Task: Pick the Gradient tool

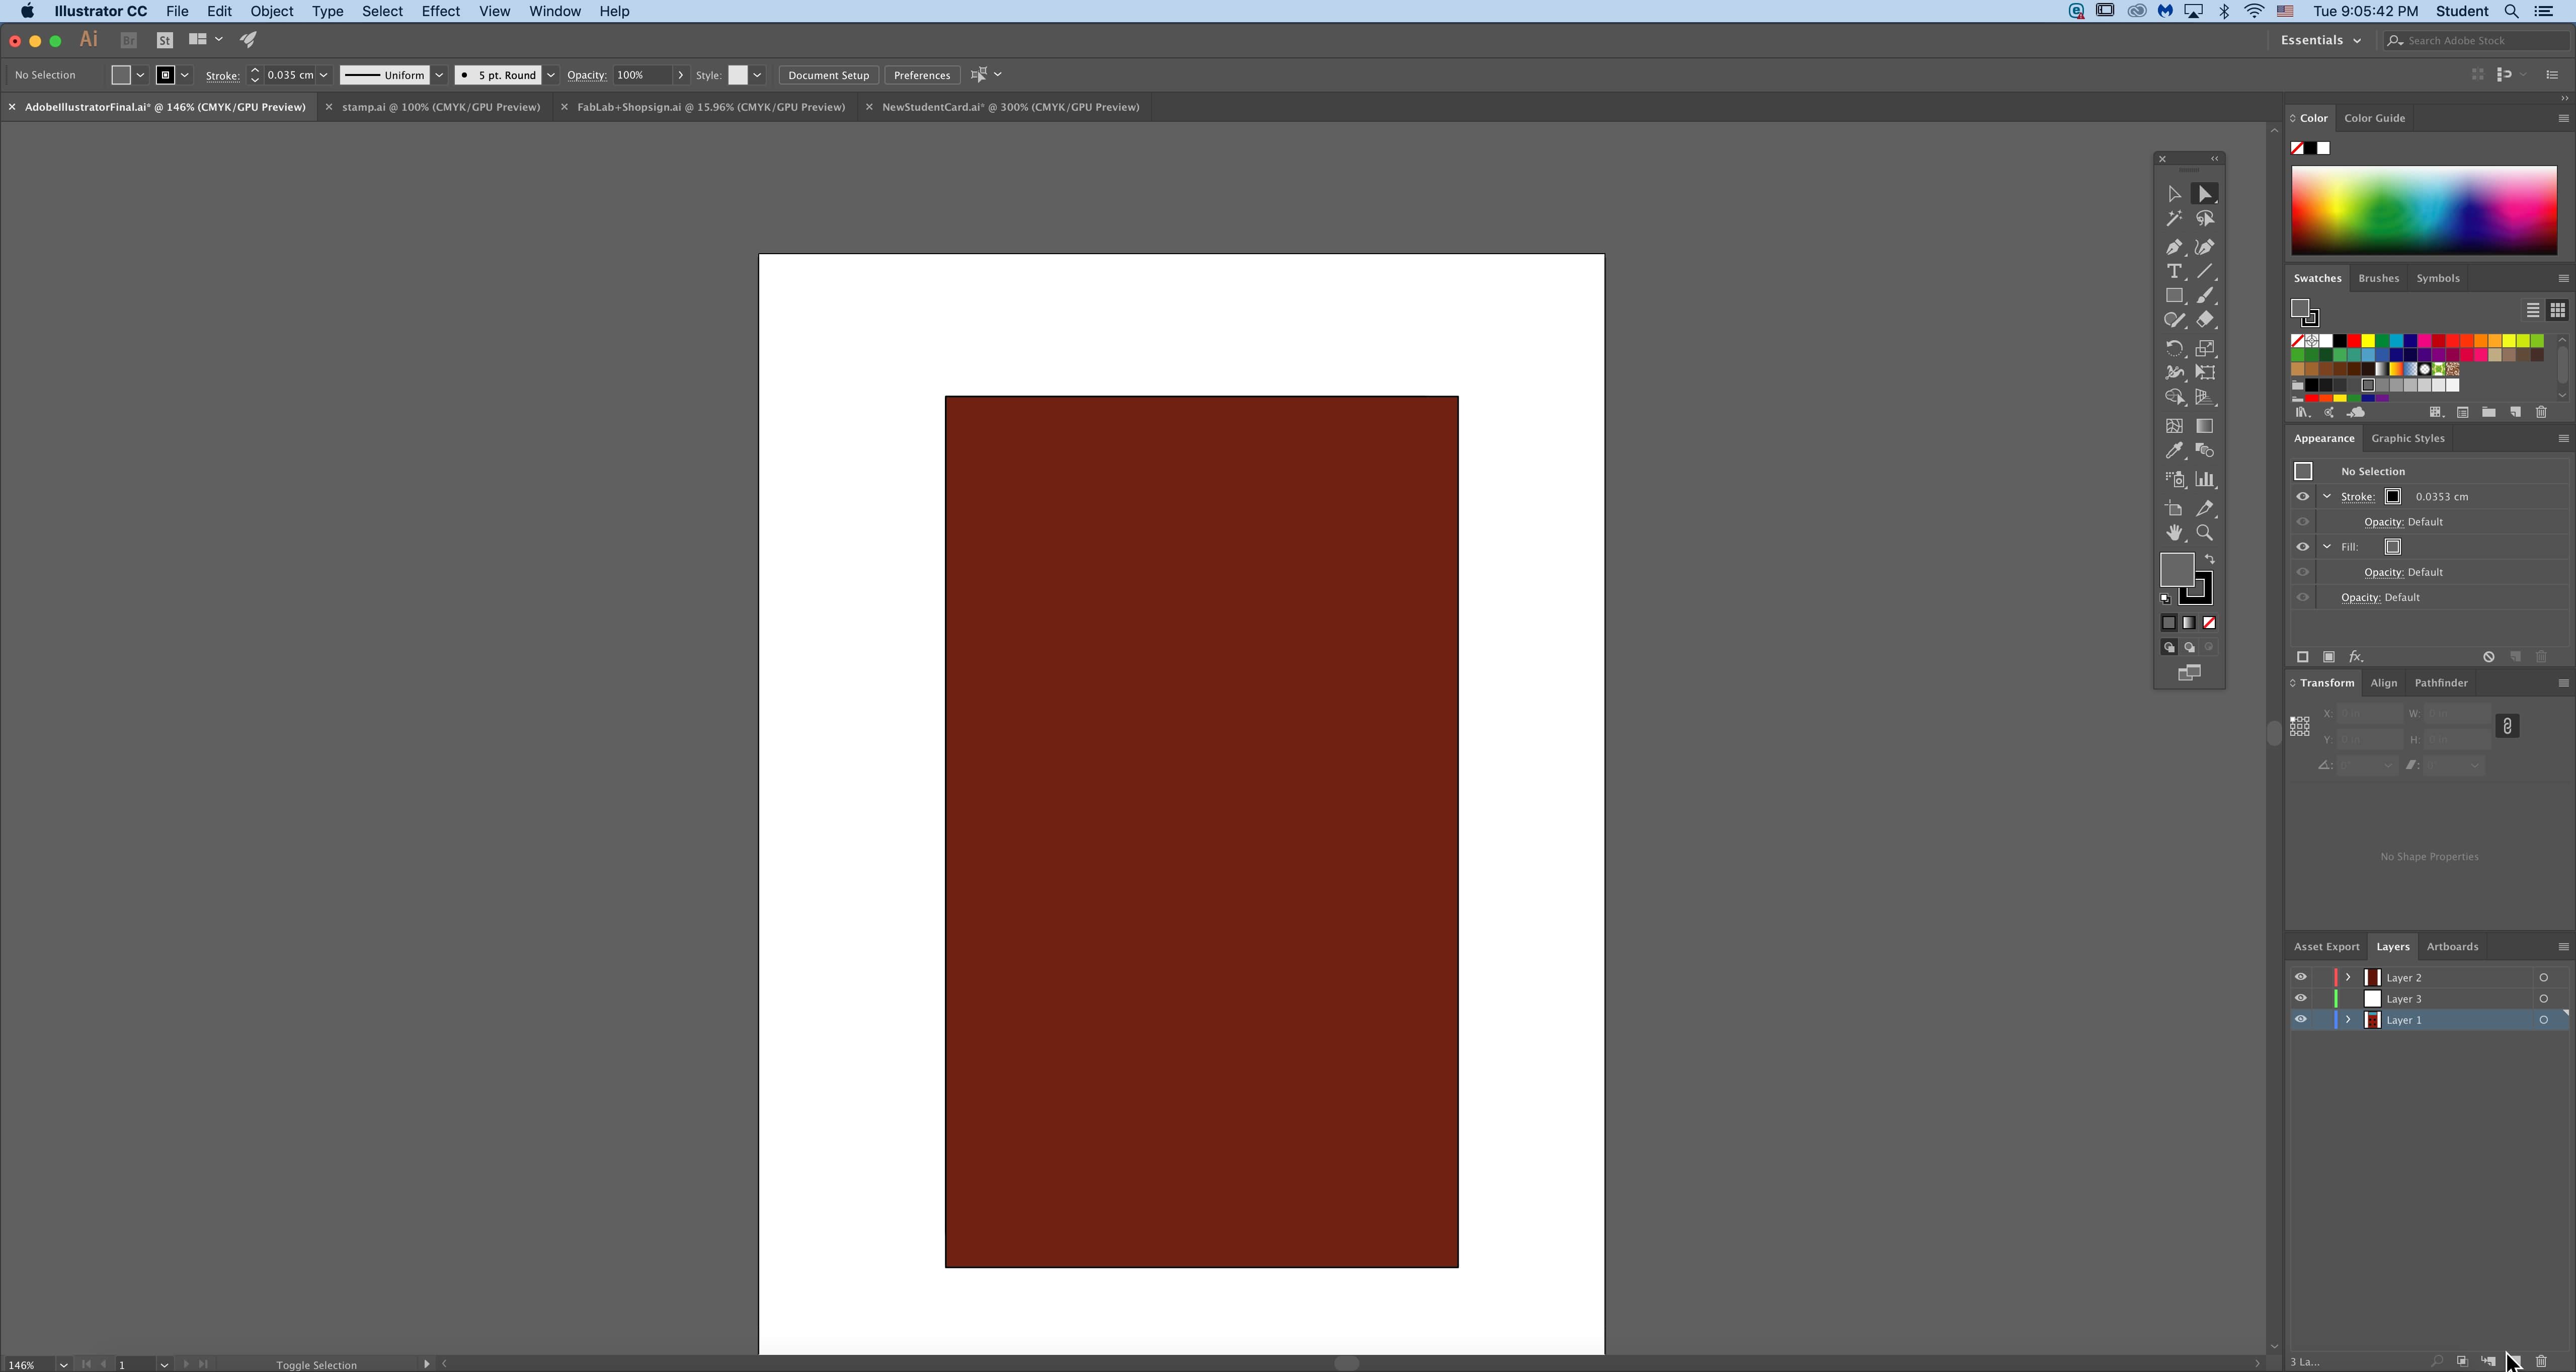Action: 2205,426
